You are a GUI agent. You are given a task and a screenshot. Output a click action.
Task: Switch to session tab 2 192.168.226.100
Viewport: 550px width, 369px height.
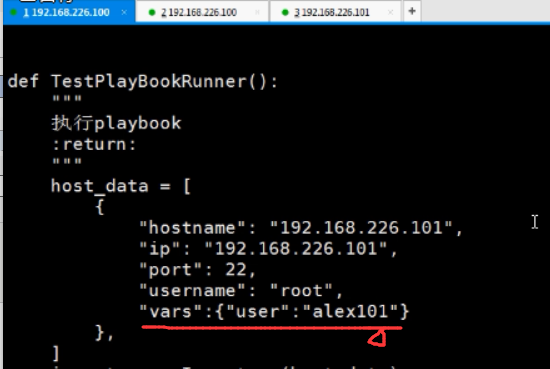(x=202, y=12)
